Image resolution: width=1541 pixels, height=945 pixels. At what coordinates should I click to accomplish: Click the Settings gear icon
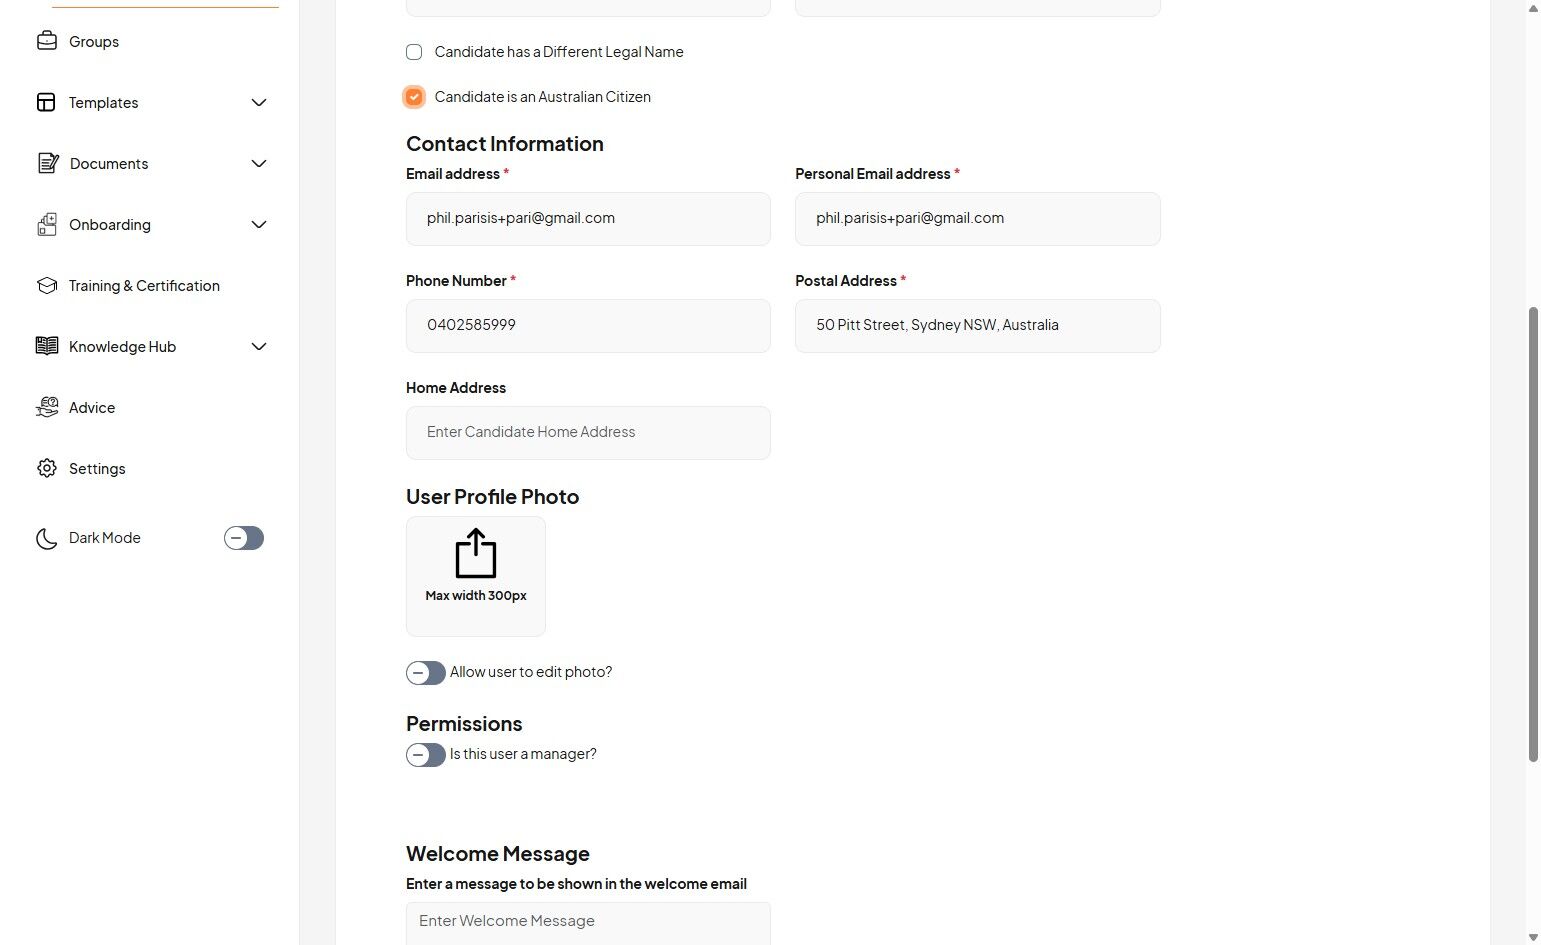[47, 468]
